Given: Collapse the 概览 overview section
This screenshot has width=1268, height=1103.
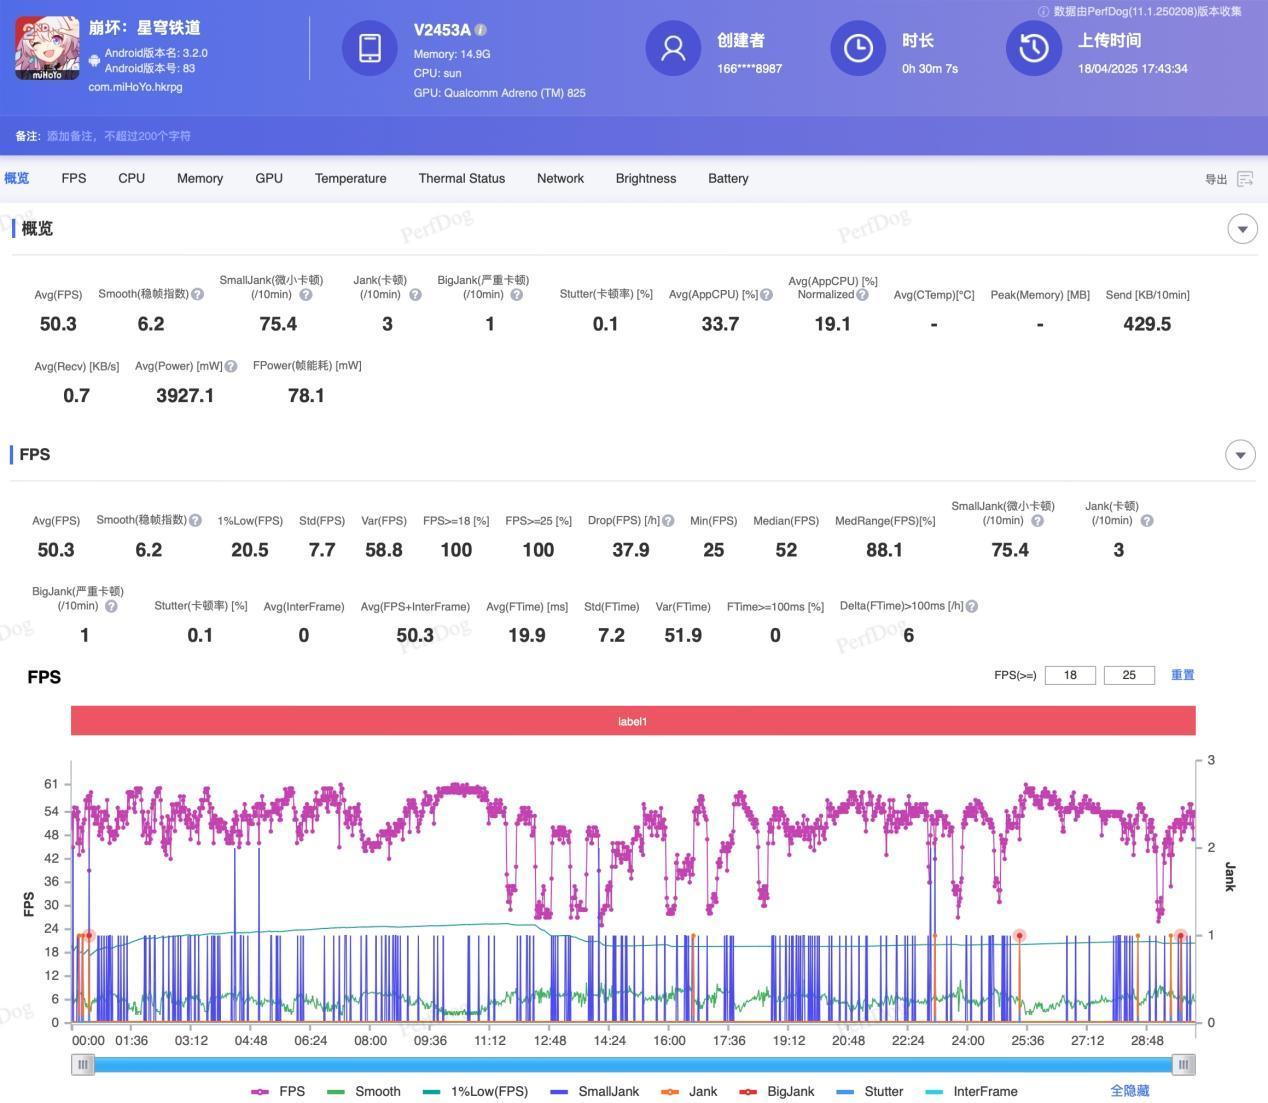Looking at the screenshot, I should 1242,229.
